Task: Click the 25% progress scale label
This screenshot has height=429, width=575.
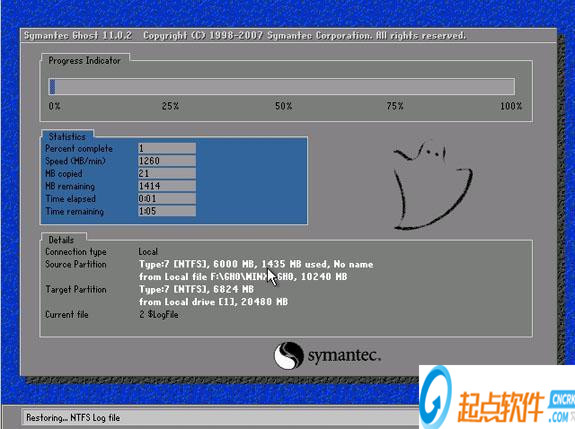Action: (171, 106)
